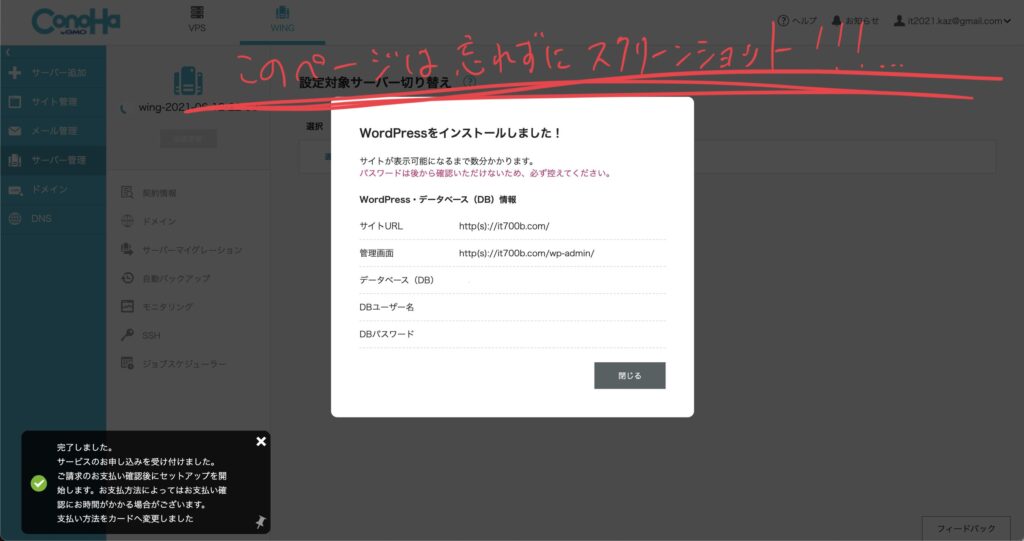Screen dimensions: 1024x541
Task: Click the メール管理 envelope icon
Action: point(15,131)
